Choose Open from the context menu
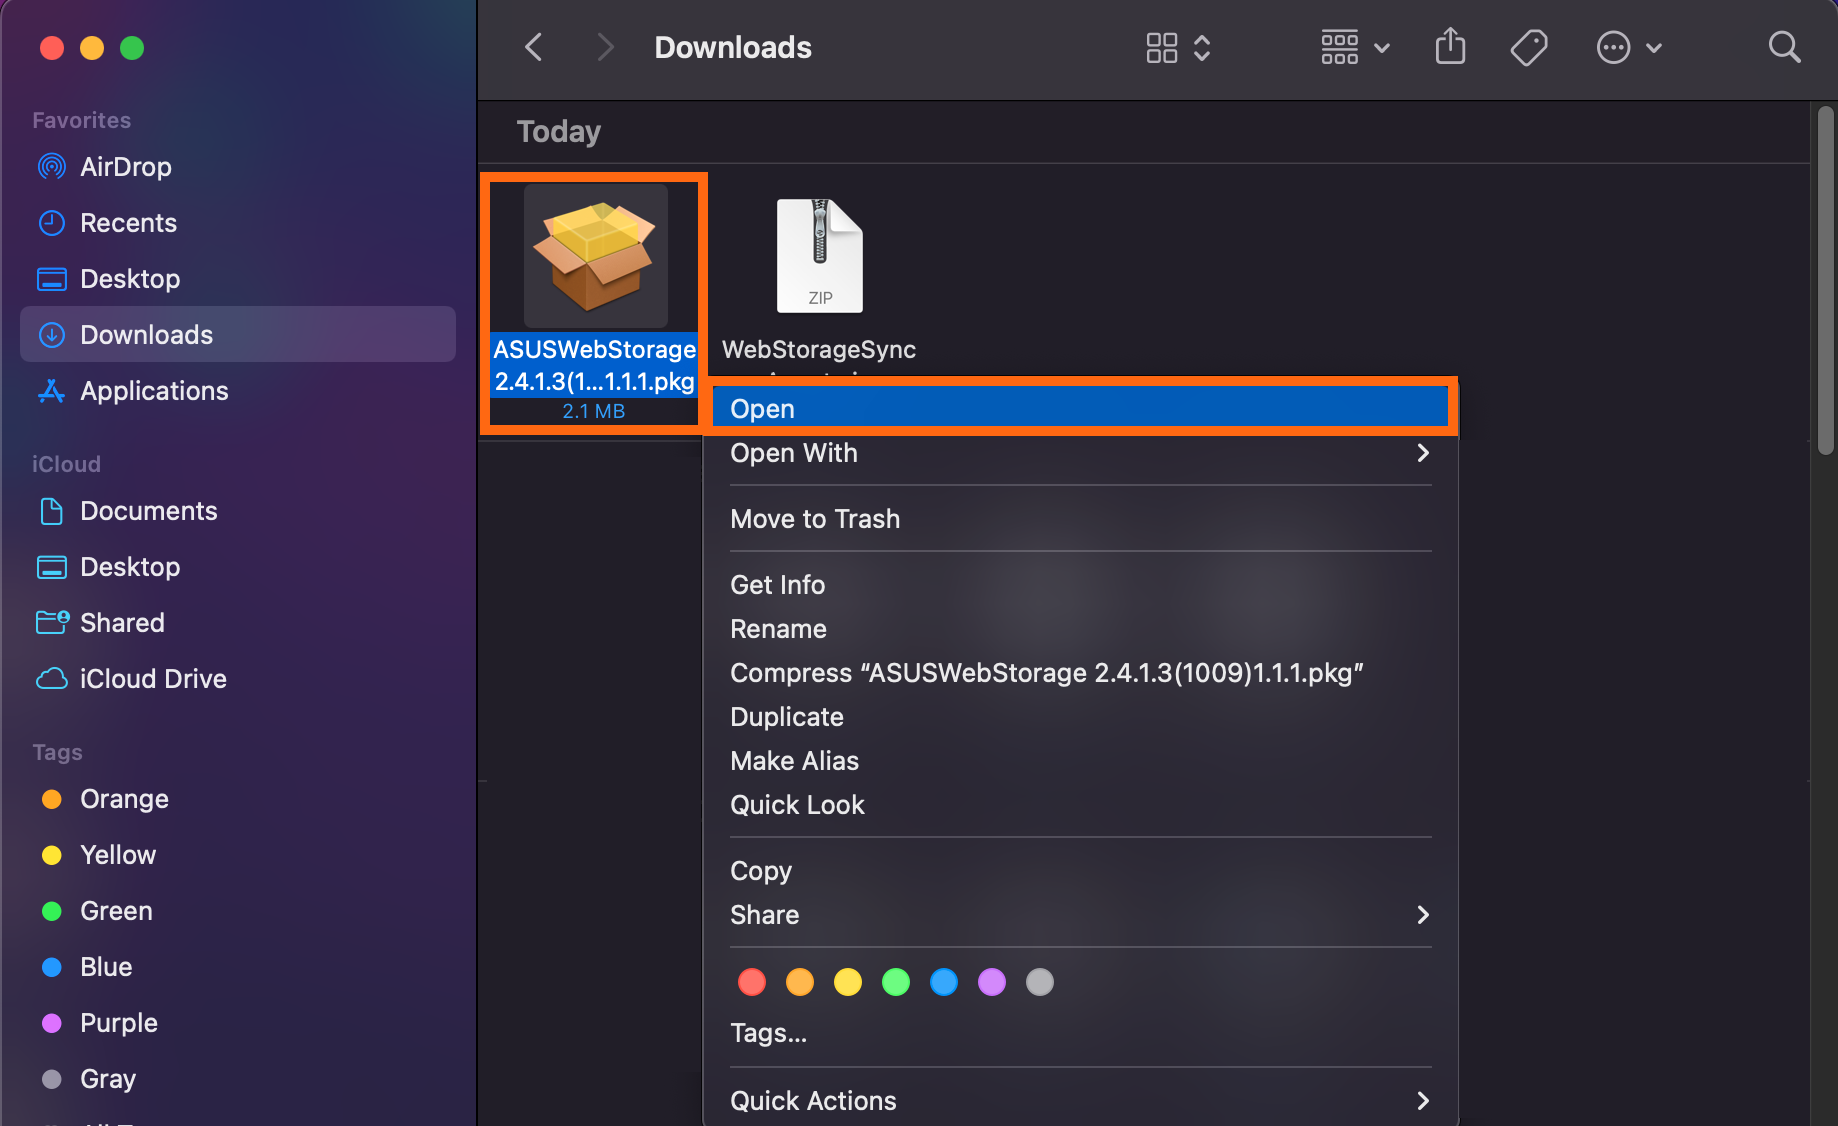Viewport: 1838px width, 1126px height. tap(1080, 409)
